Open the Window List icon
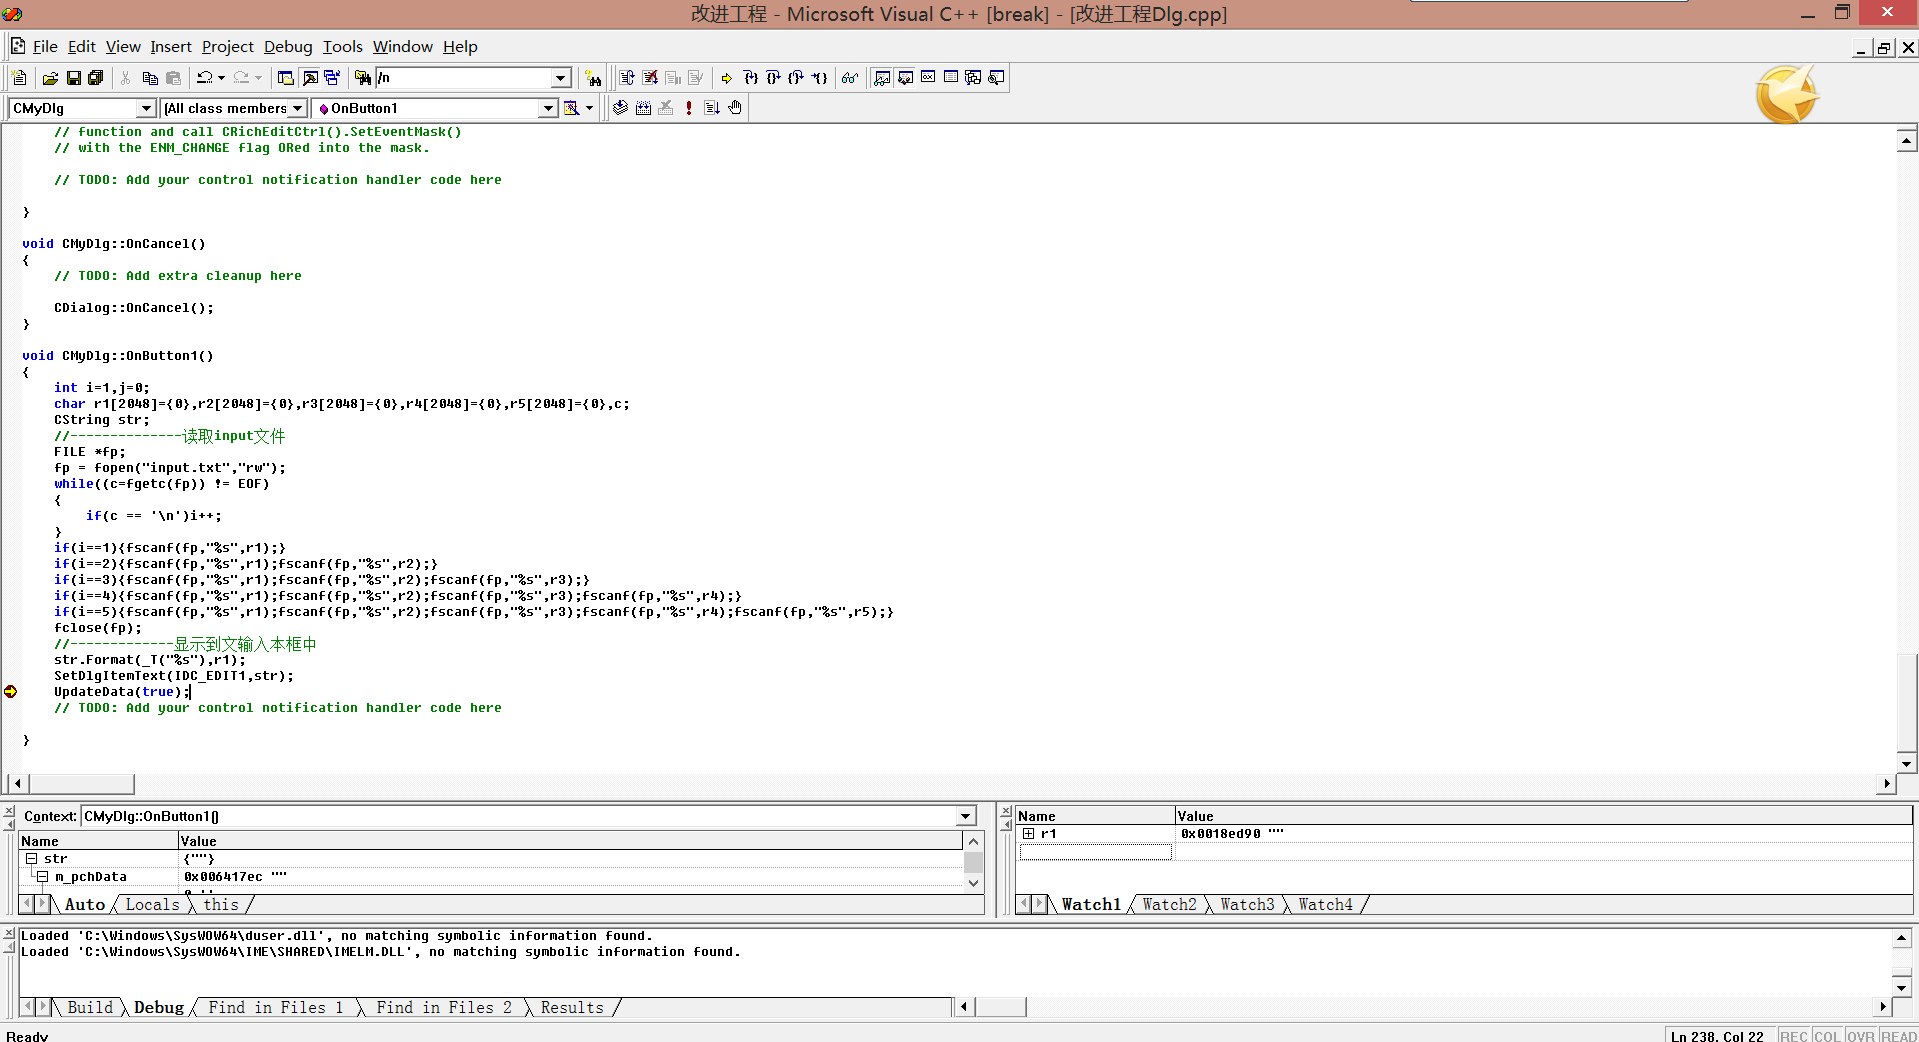The image size is (1919, 1042). pos(333,78)
